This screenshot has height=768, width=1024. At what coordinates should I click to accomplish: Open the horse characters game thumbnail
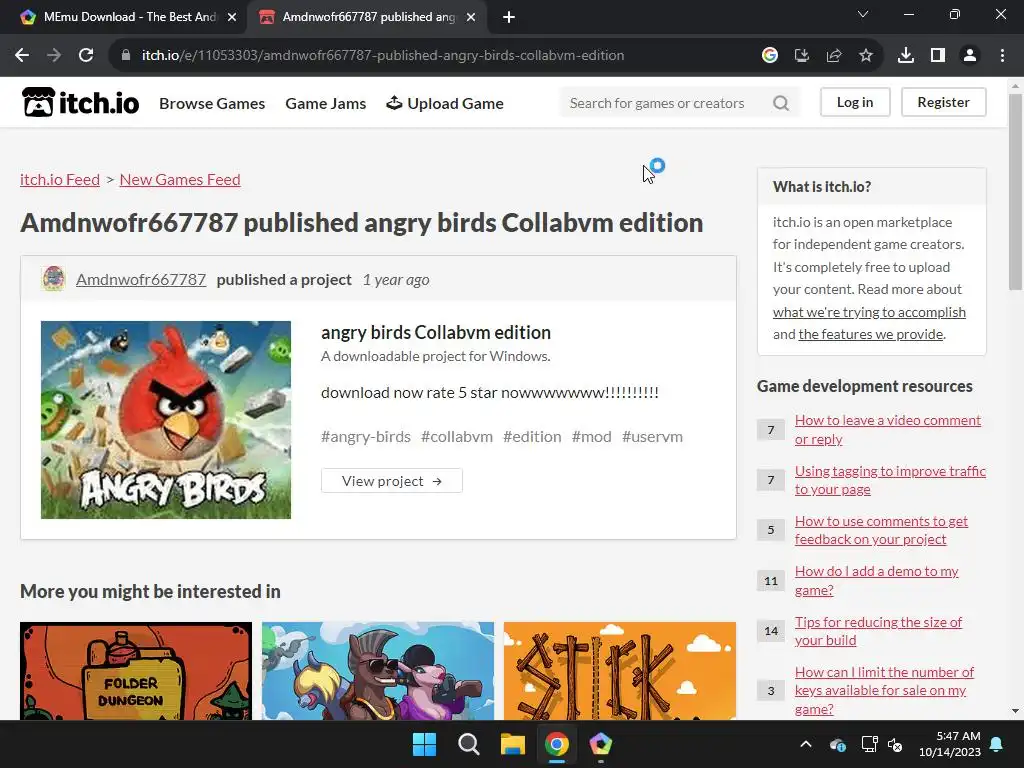[378, 671]
